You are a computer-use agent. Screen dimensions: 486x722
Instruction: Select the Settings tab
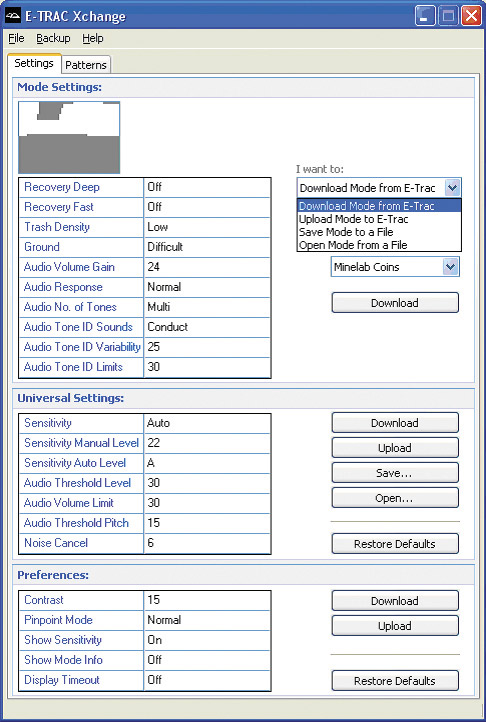pyautogui.click(x=34, y=64)
